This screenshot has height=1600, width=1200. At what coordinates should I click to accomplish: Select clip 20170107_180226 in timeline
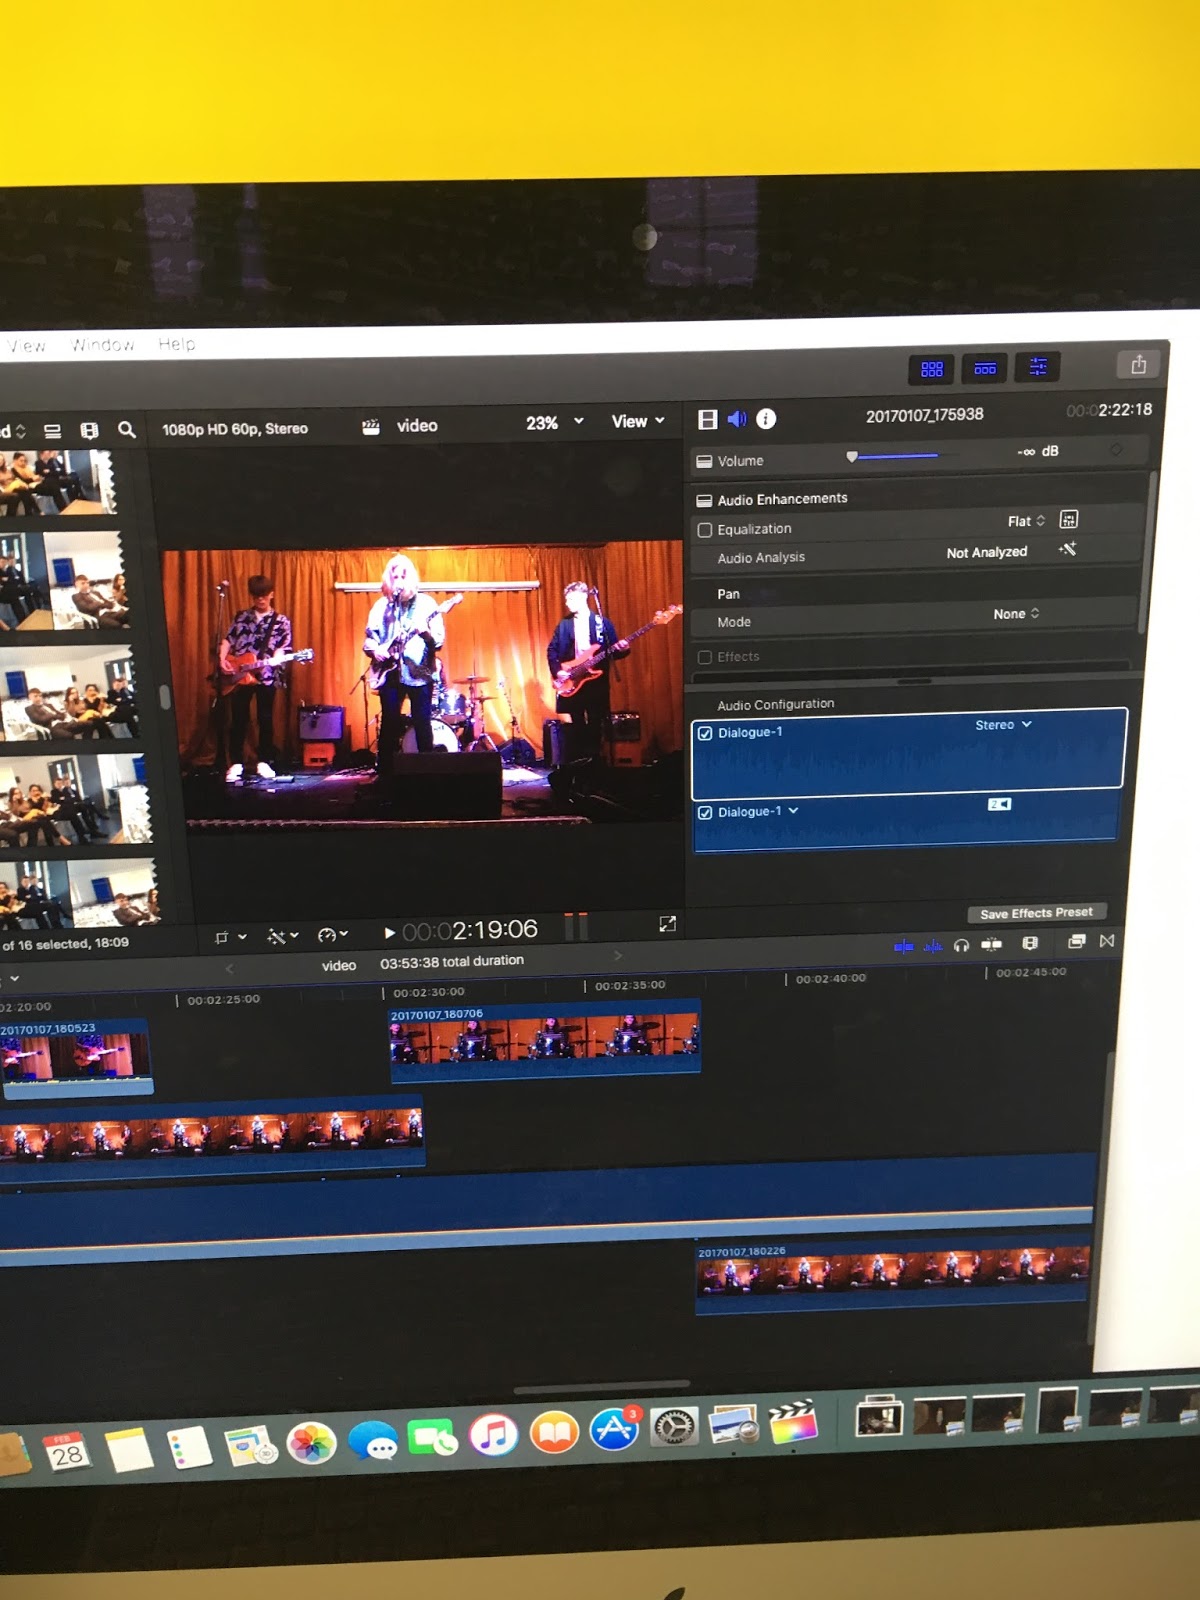click(892, 1276)
